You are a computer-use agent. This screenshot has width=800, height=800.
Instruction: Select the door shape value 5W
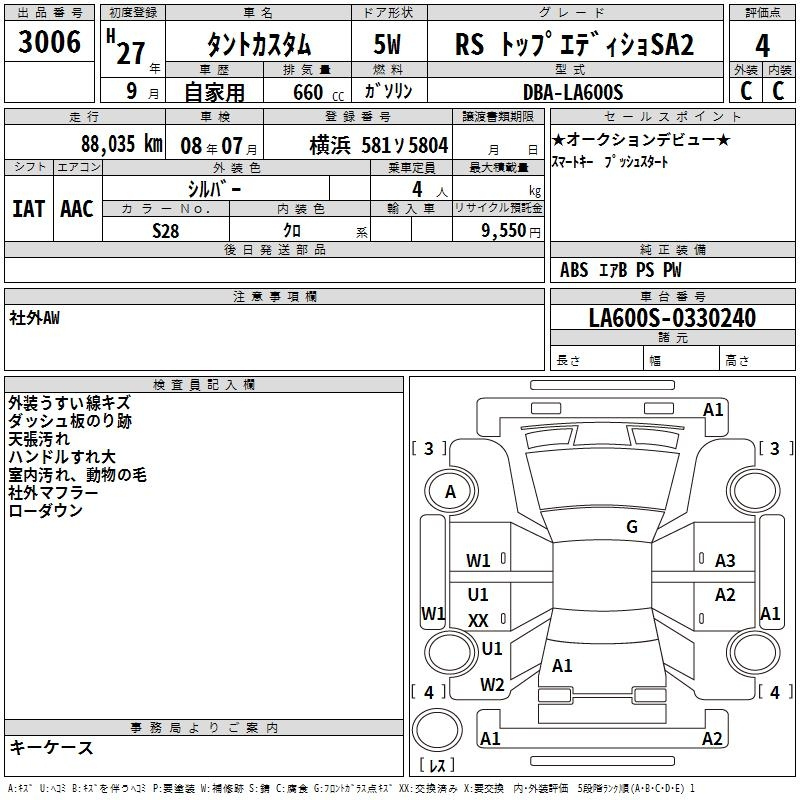[x=387, y=44]
